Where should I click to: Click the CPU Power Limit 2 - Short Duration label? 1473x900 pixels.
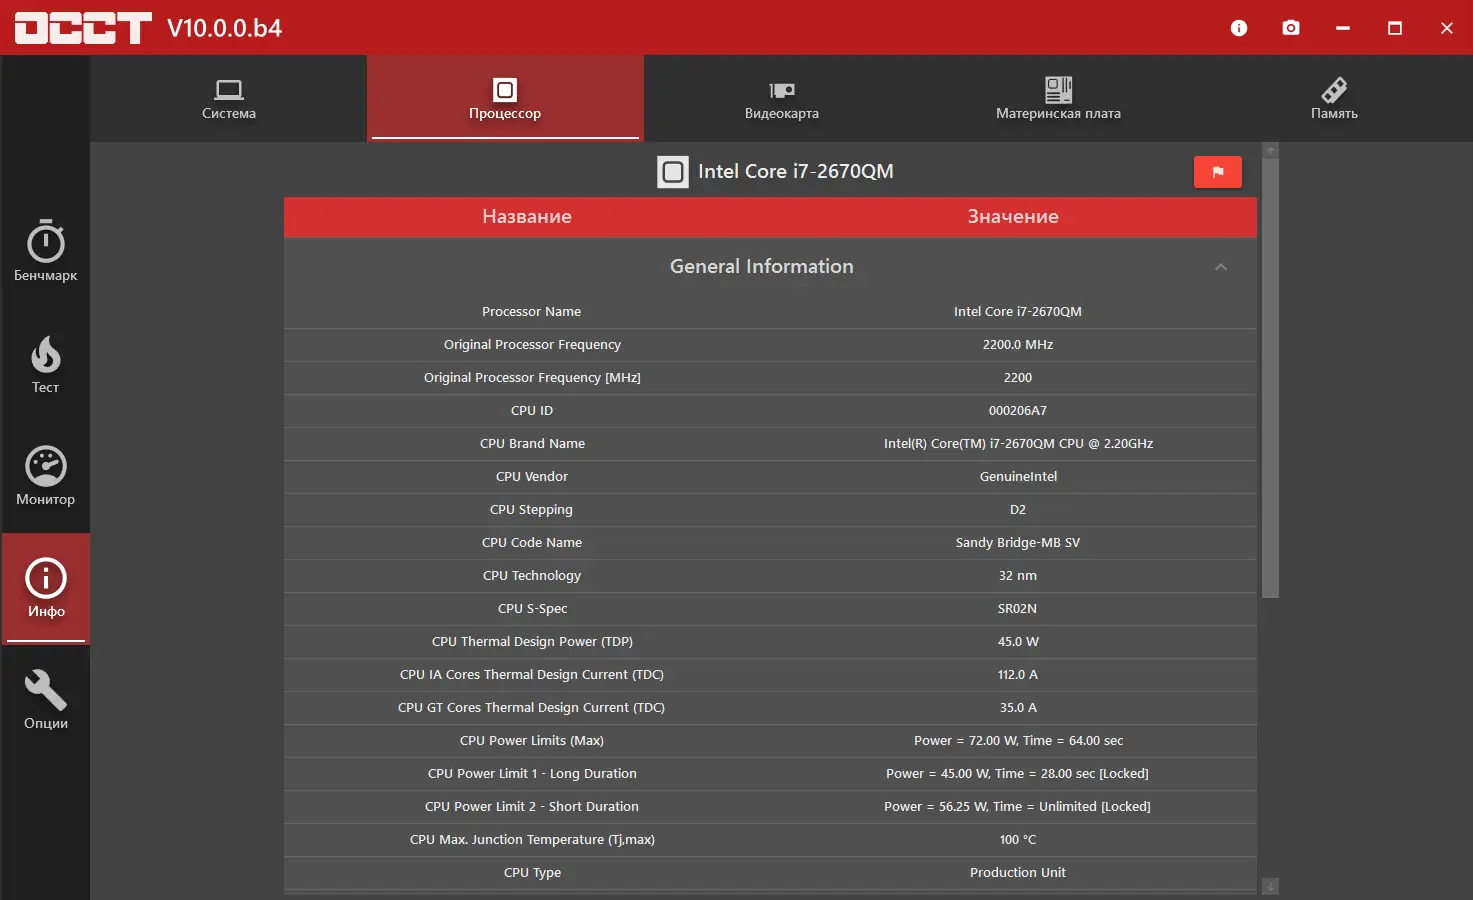pos(532,807)
